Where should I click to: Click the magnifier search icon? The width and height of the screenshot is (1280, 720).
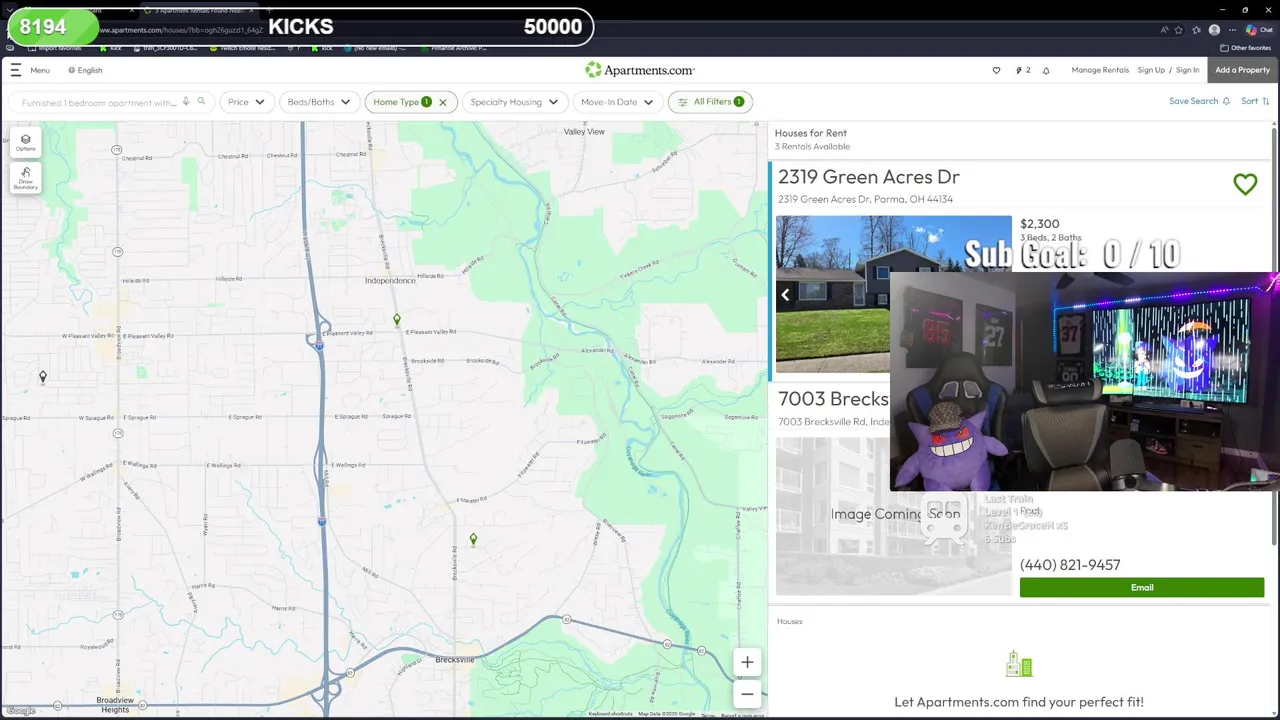click(x=201, y=102)
